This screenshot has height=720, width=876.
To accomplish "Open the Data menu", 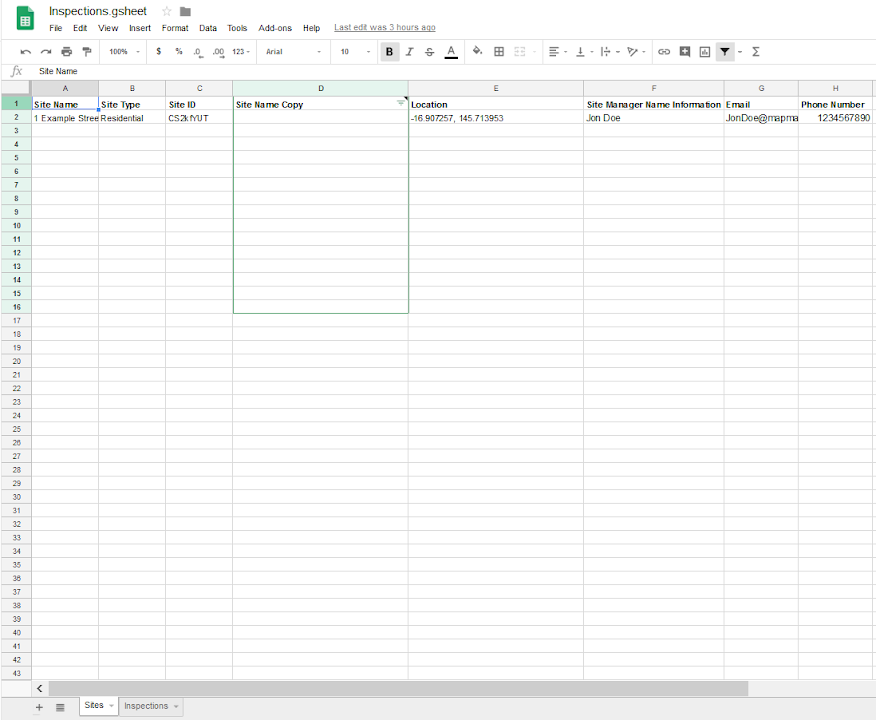I will [207, 28].
